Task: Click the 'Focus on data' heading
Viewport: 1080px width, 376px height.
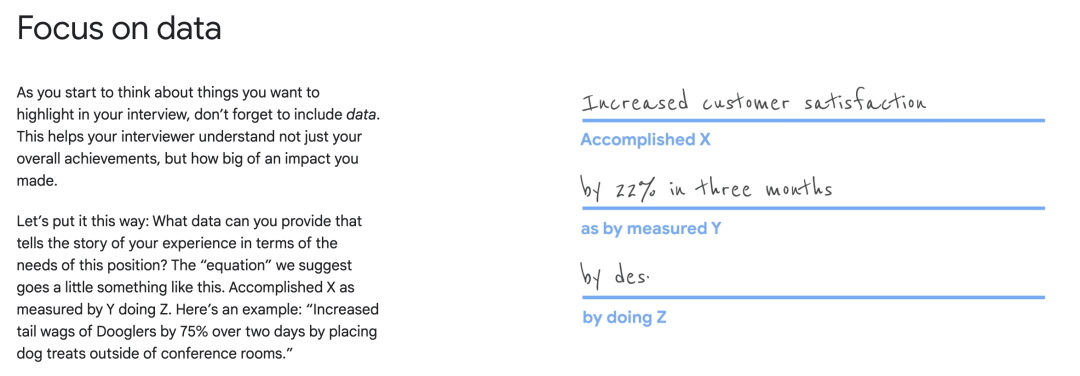Action: tap(118, 30)
